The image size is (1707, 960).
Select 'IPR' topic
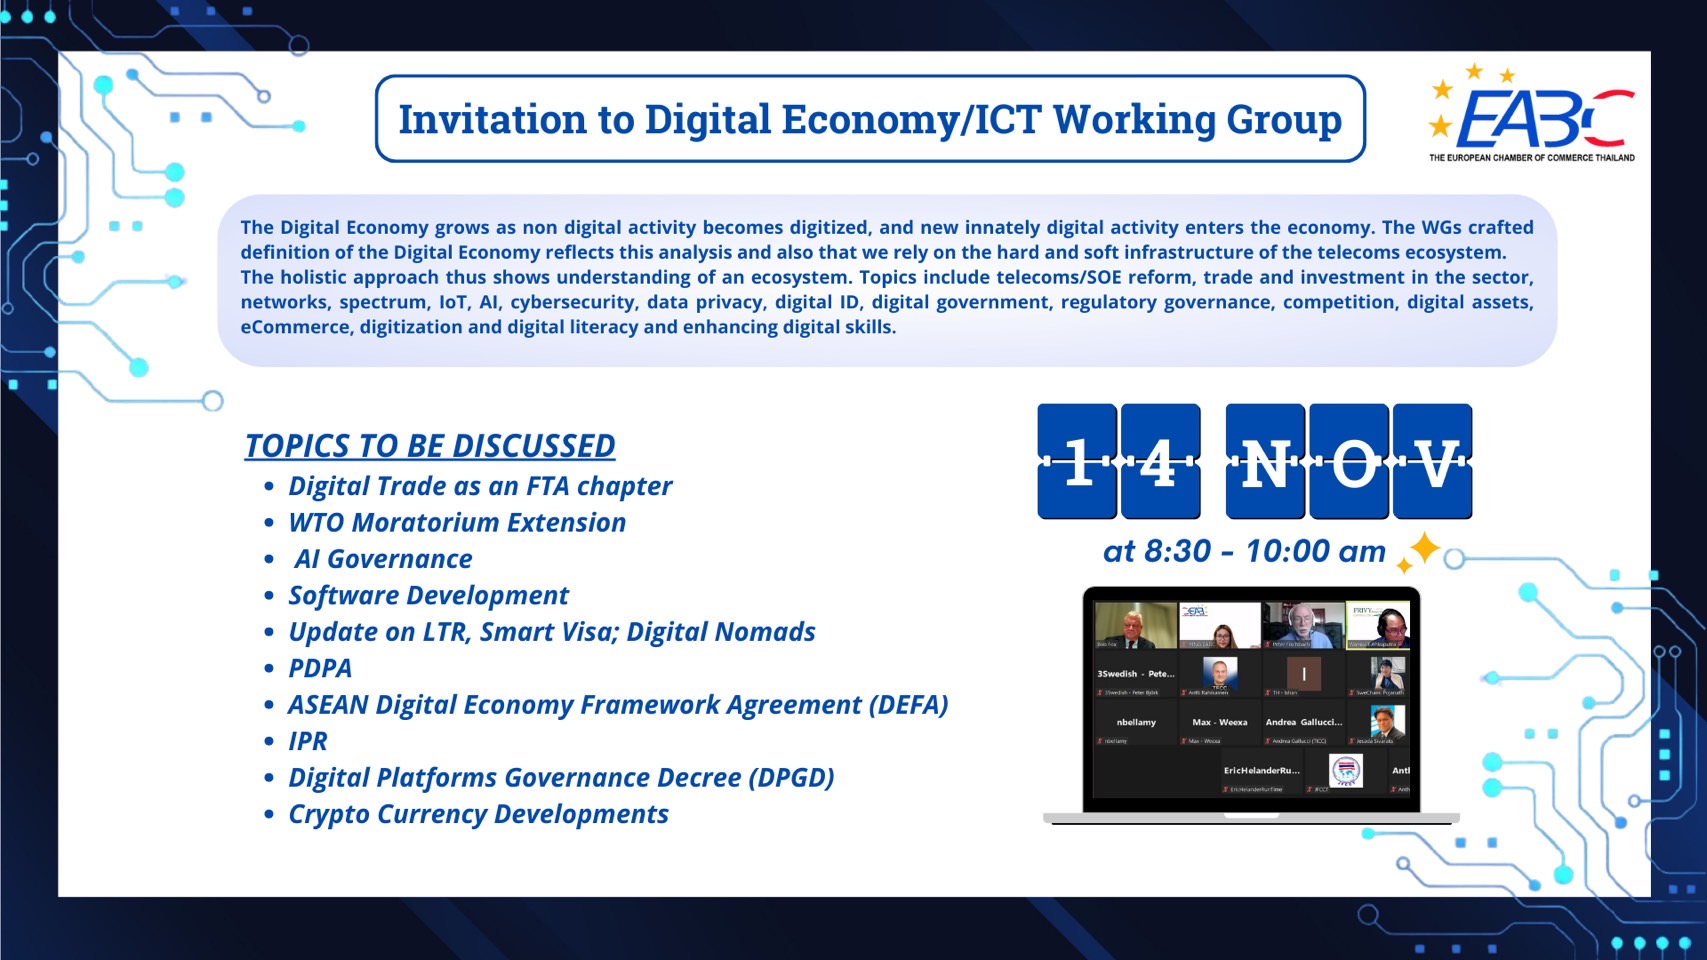pos(307,741)
